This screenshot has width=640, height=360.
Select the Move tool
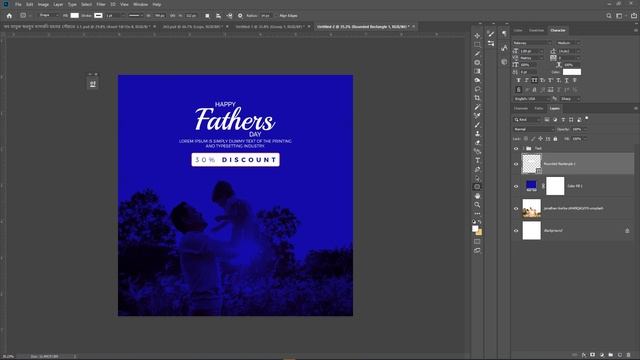click(x=477, y=36)
